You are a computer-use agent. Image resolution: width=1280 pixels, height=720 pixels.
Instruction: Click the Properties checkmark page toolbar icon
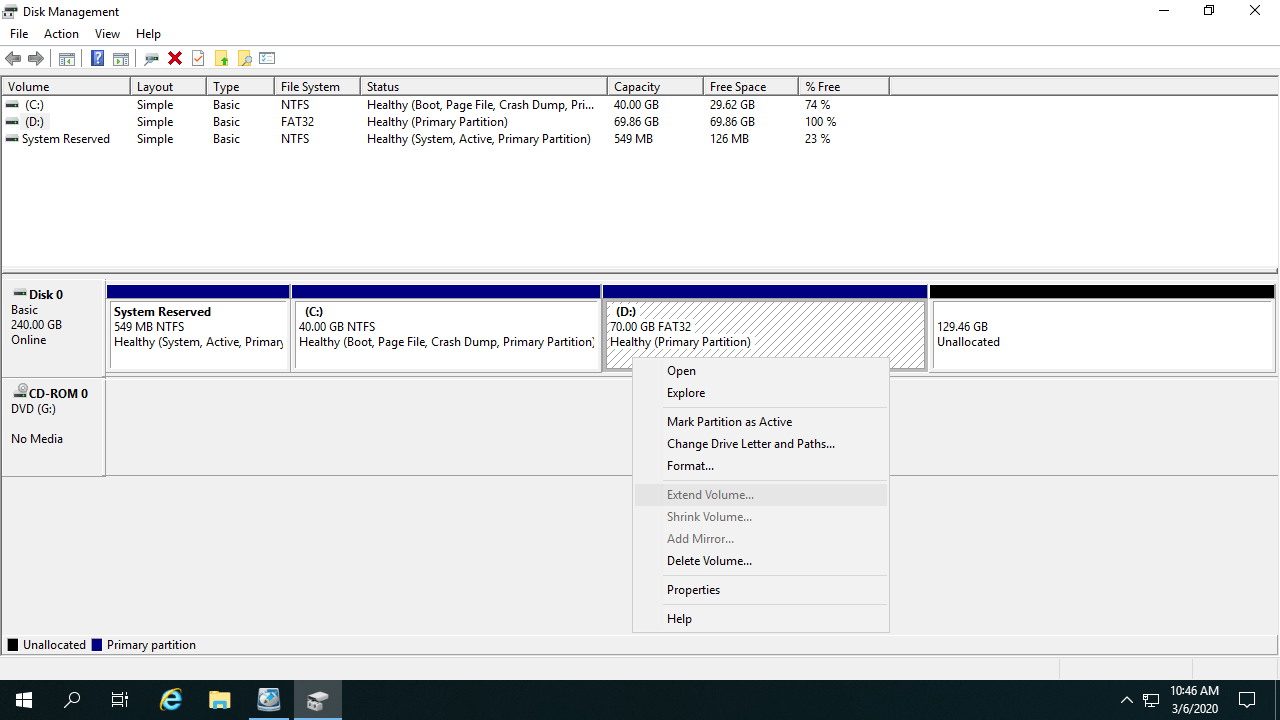tap(198, 58)
